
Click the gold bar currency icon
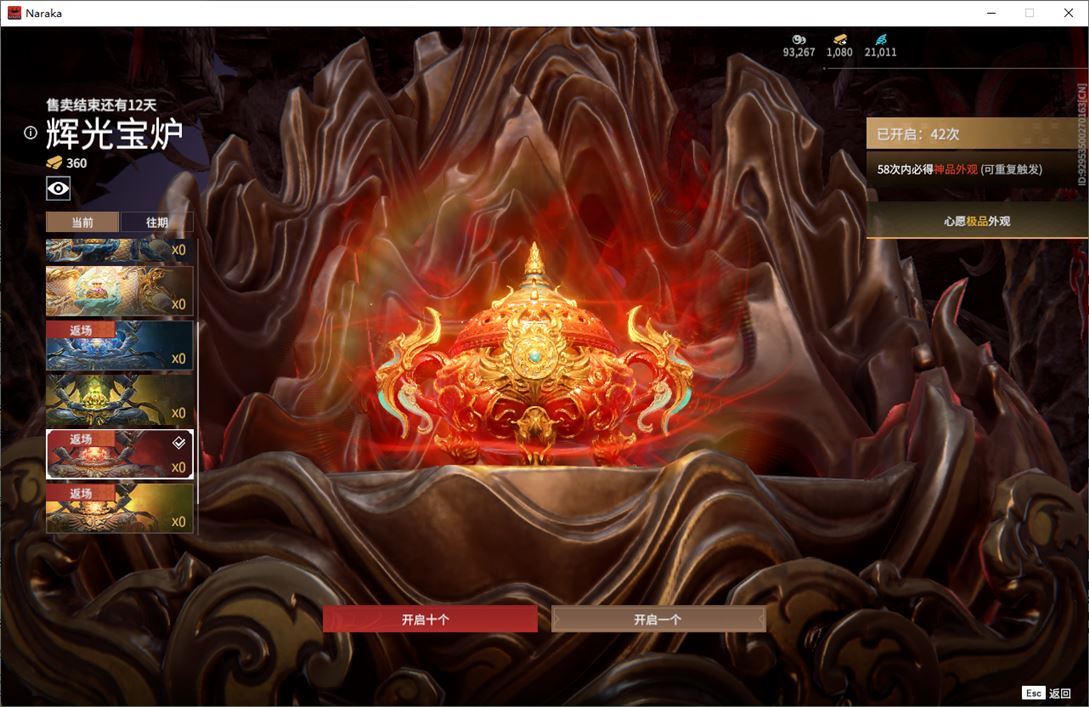840,40
